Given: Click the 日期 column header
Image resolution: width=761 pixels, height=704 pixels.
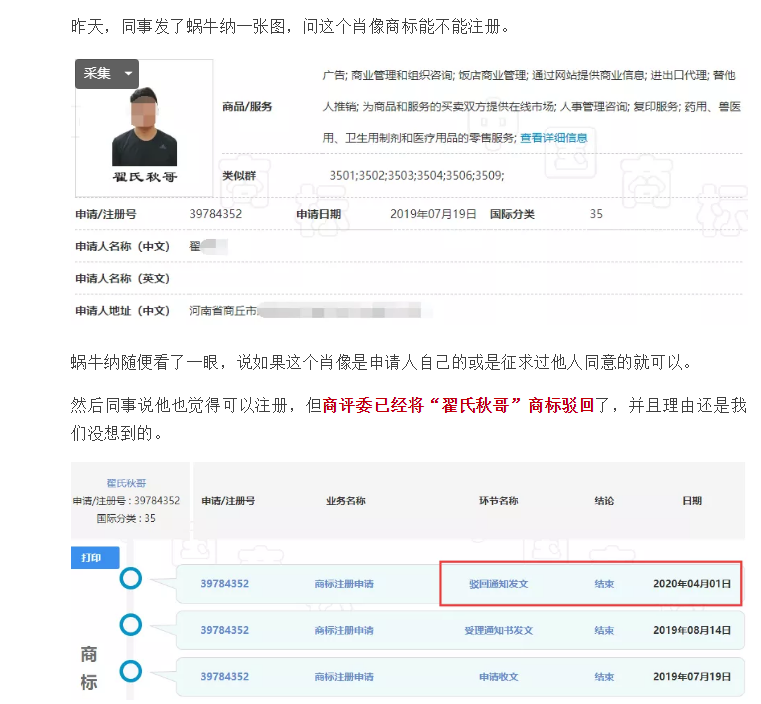Looking at the screenshot, I should point(692,501).
